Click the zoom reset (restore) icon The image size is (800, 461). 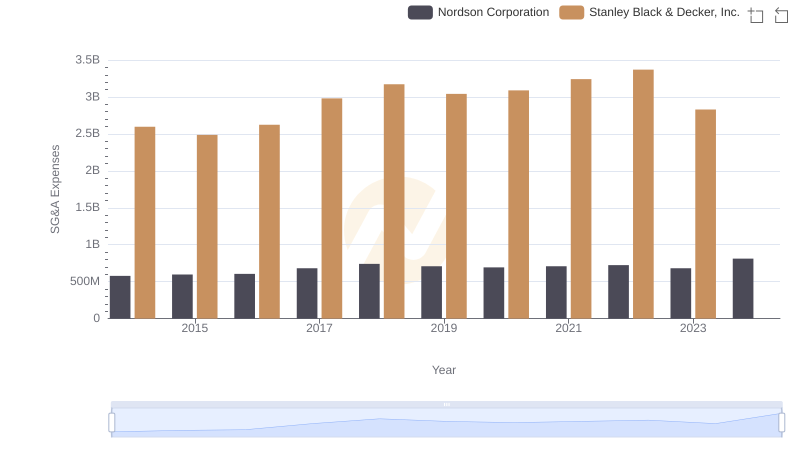pyautogui.click(x=781, y=15)
